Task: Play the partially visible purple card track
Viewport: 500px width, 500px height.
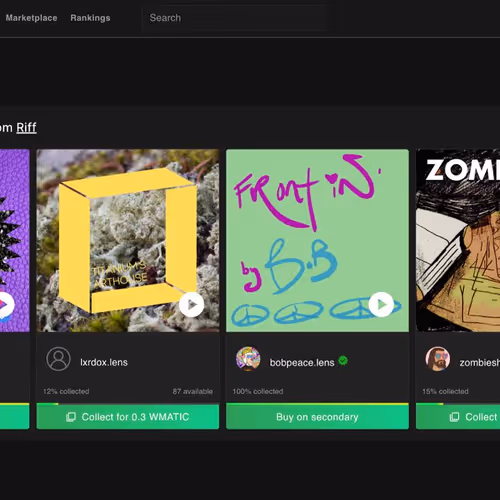Action: tap(4, 304)
